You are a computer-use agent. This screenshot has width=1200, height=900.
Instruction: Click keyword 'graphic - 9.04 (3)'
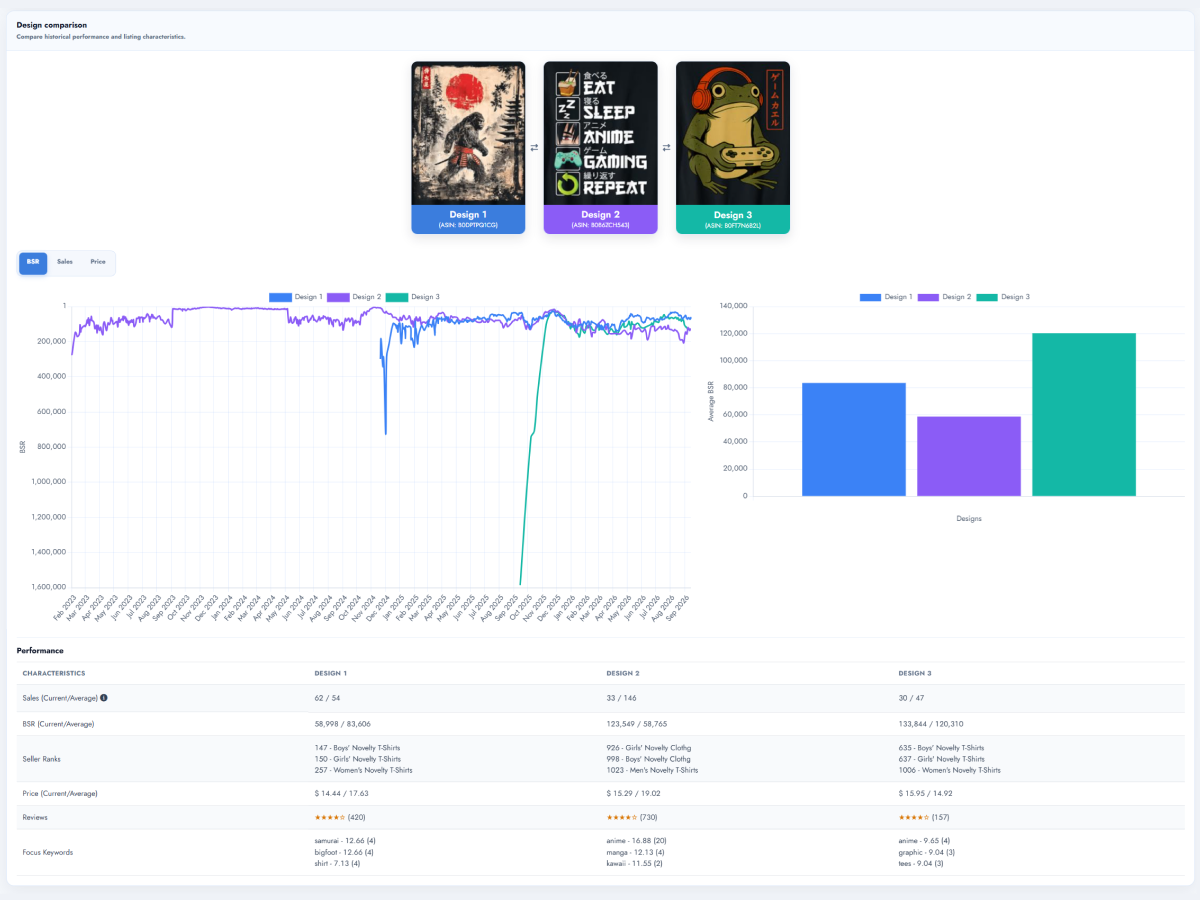click(x=928, y=852)
